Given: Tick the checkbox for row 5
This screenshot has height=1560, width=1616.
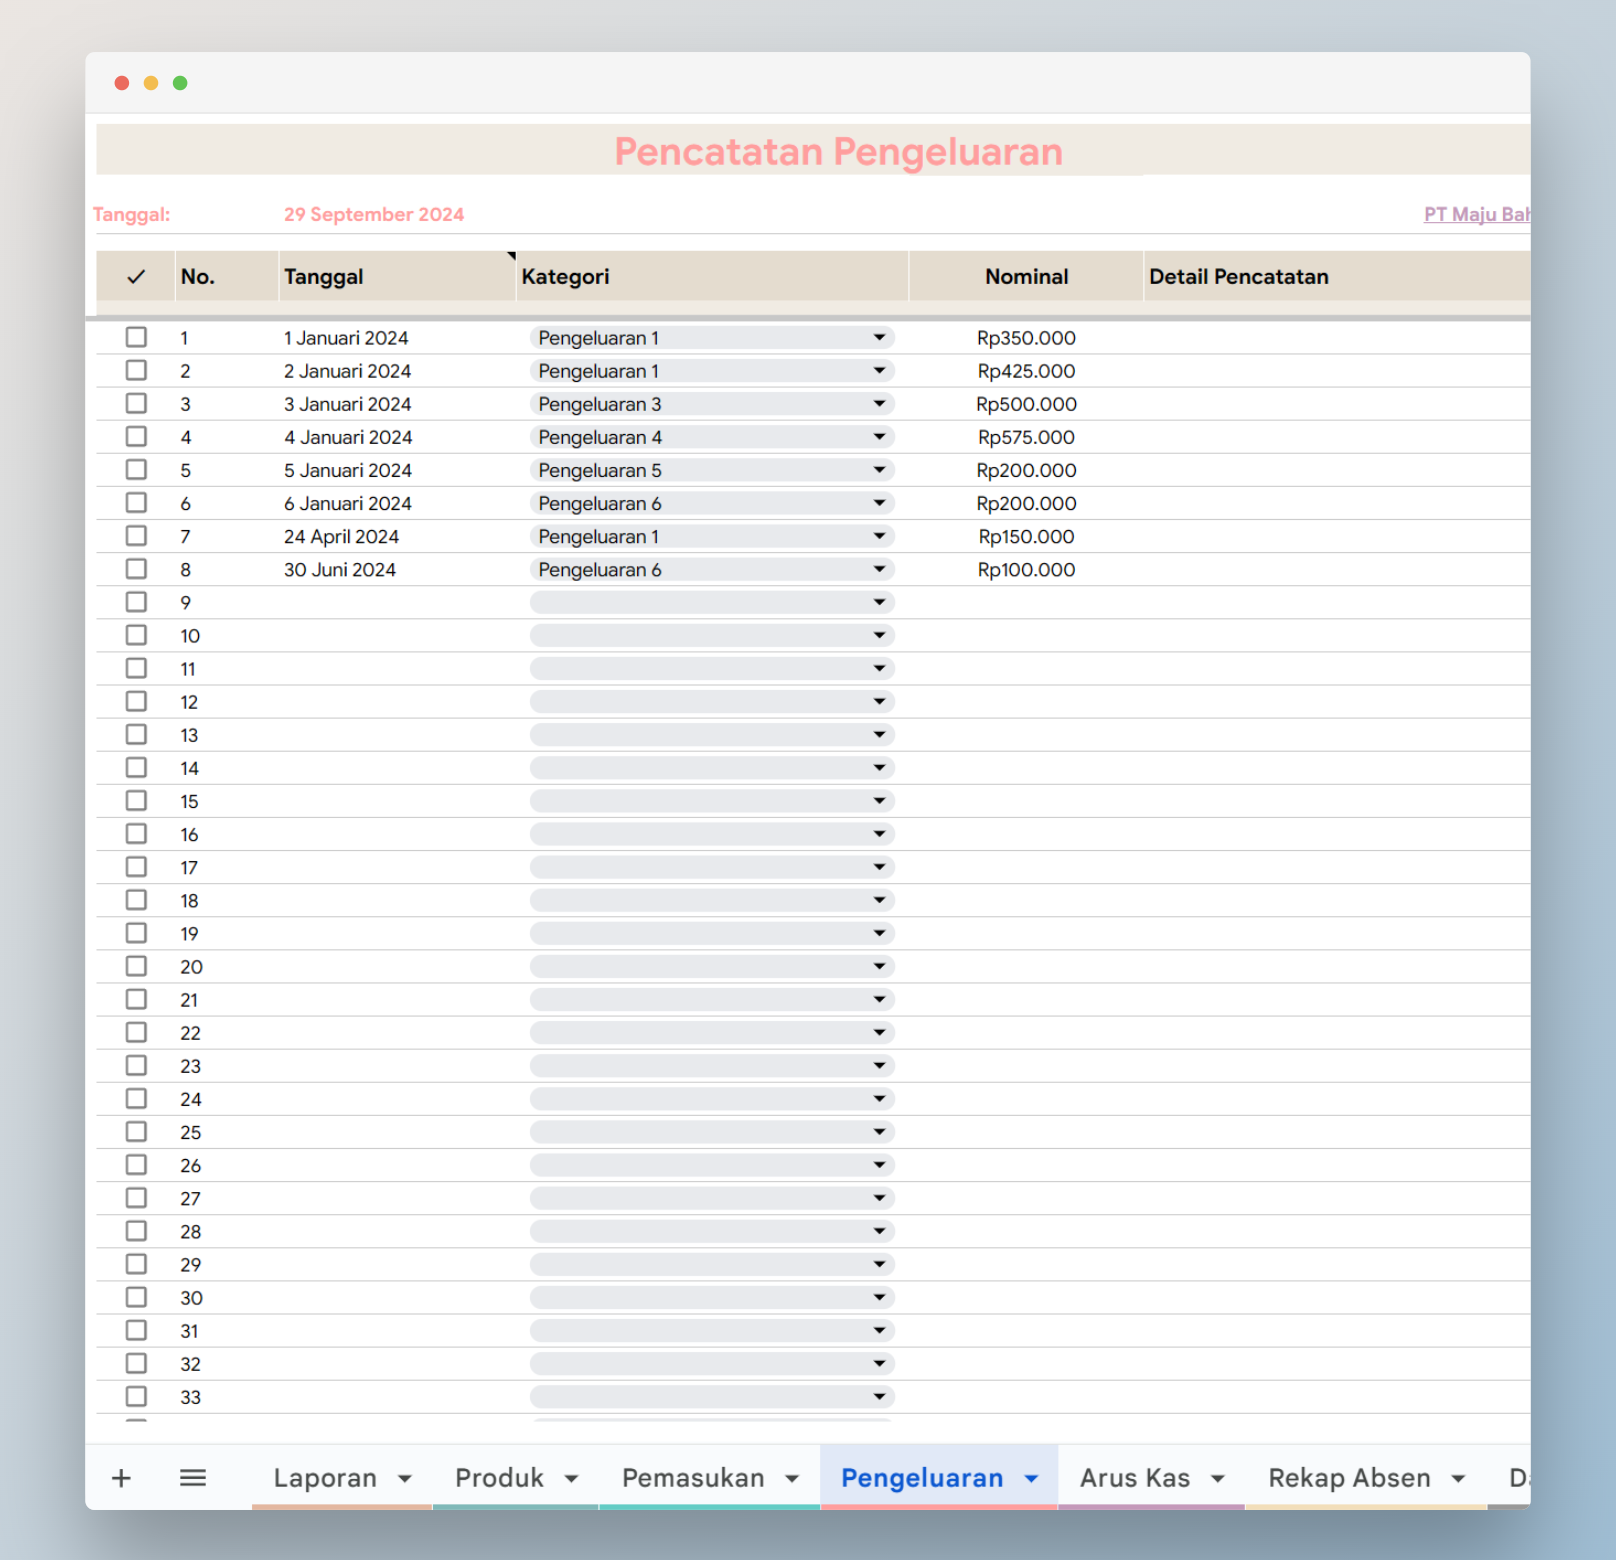Looking at the screenshot, I should pos(136,469).
